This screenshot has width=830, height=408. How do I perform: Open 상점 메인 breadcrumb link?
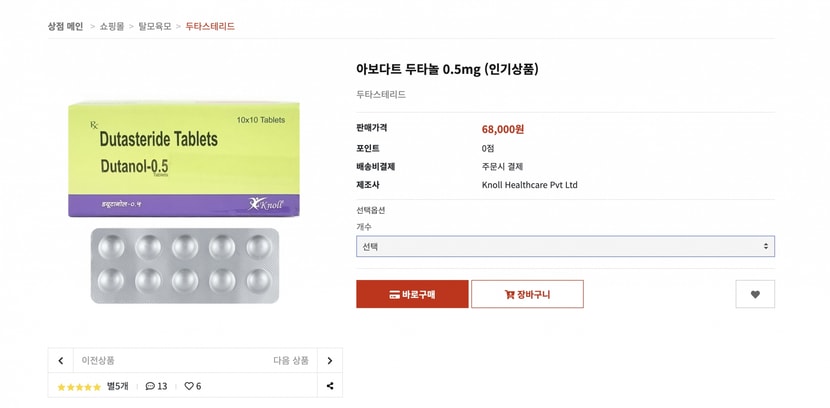point(66,26)
